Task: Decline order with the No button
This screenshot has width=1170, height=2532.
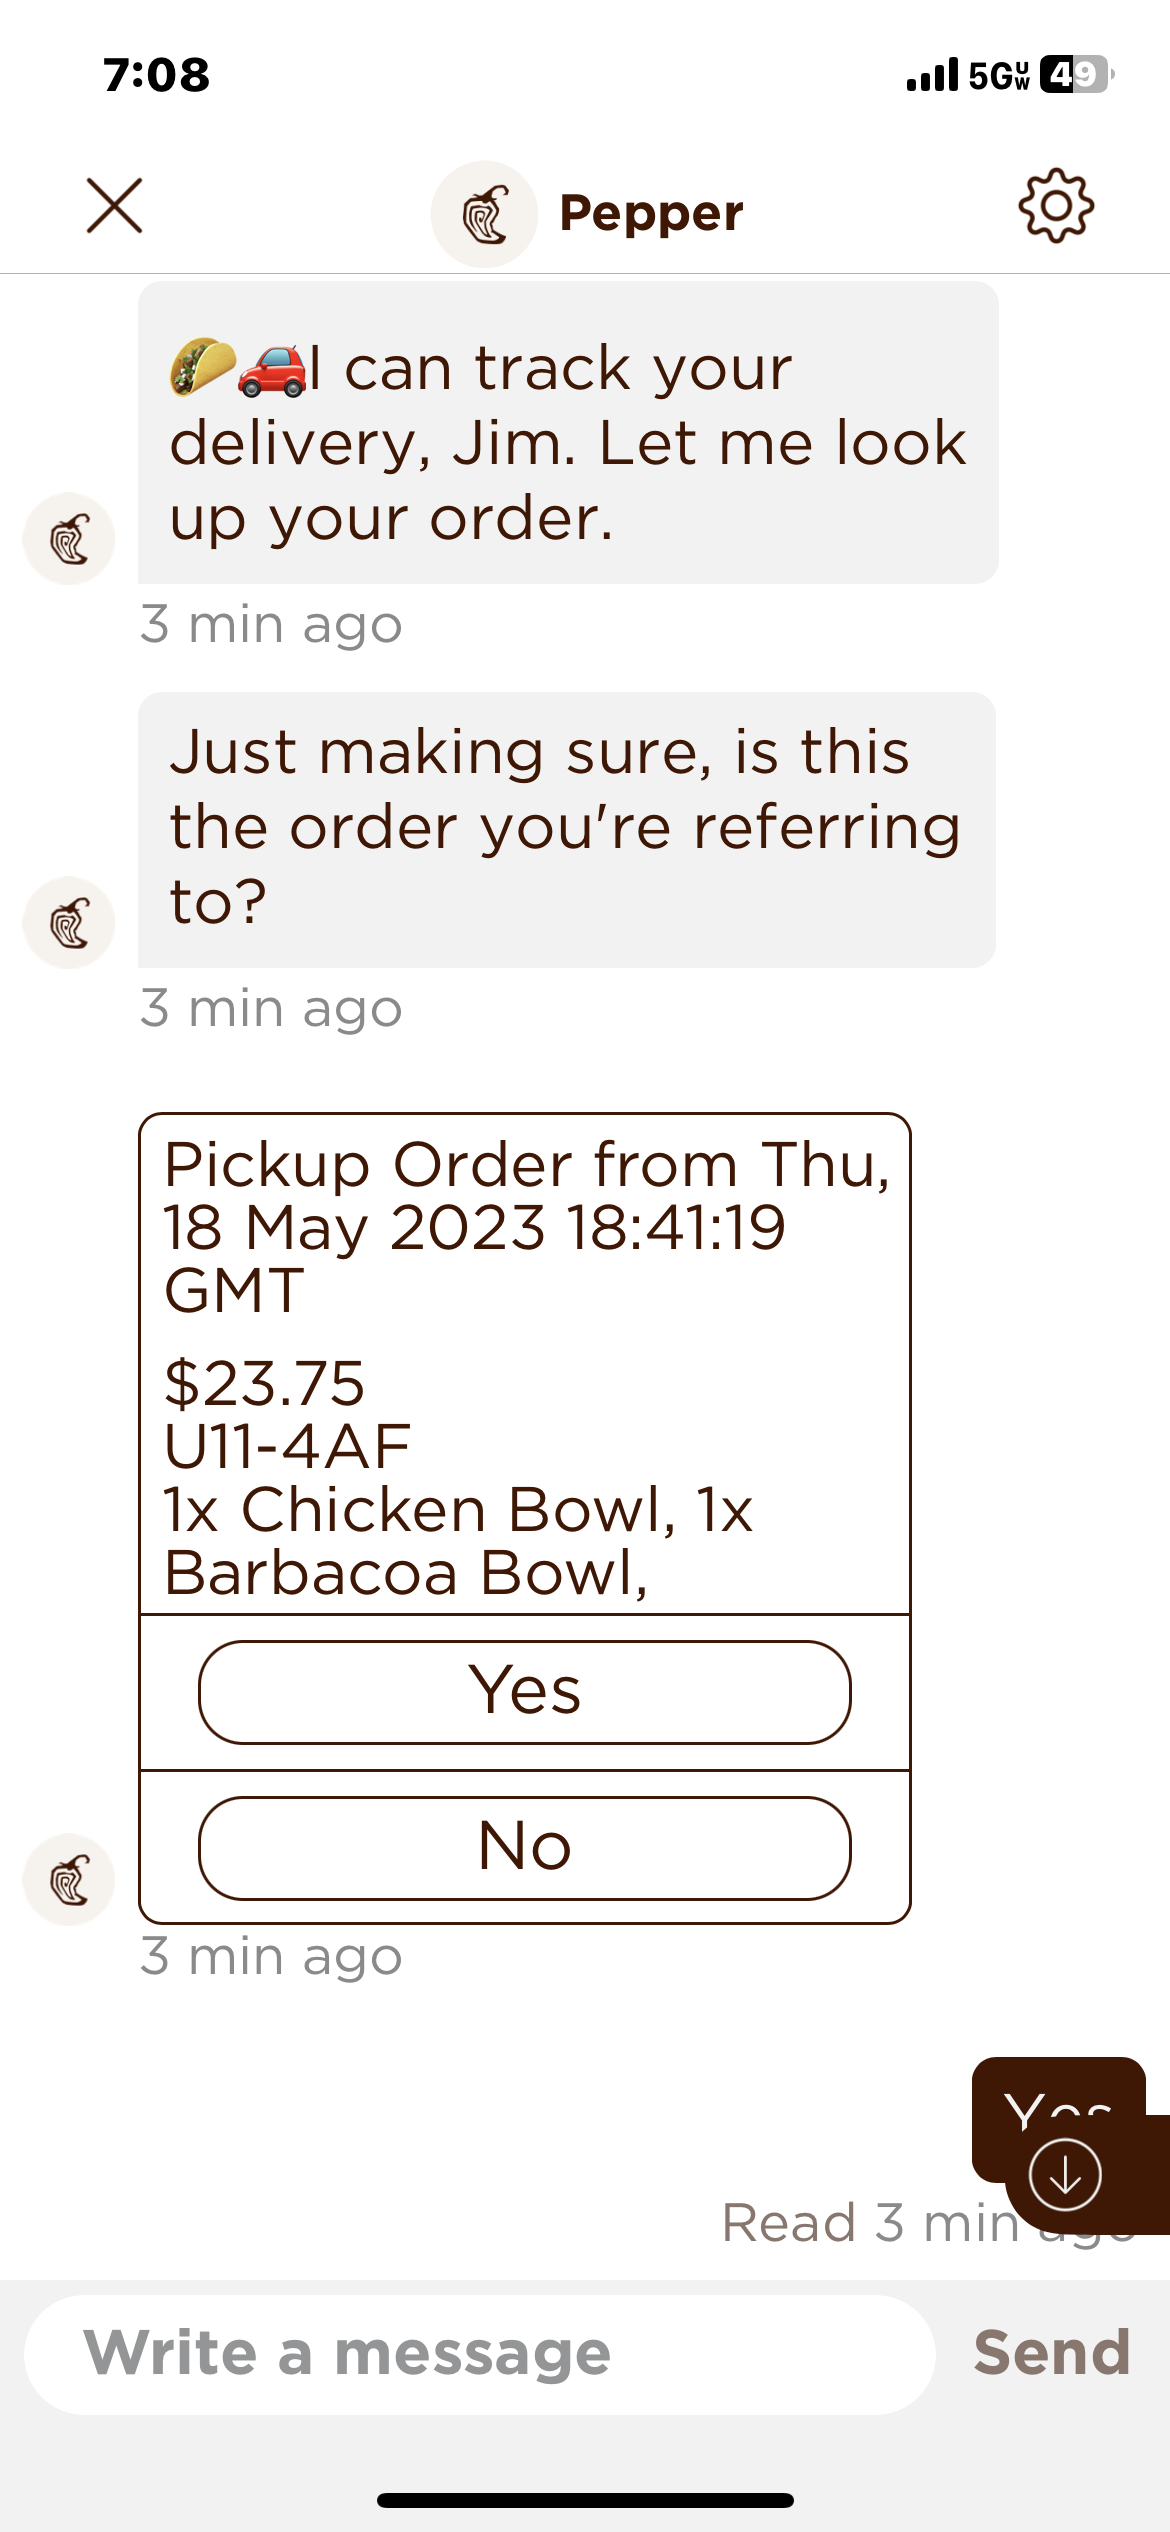Action: coord(525,1848)
